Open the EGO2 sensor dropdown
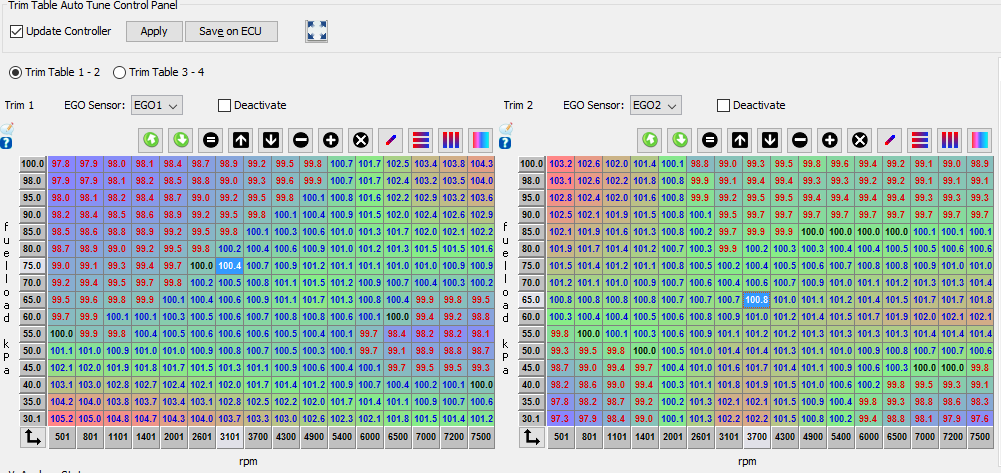The height and width of the screenshot is (473, 1001). point(656,105)
